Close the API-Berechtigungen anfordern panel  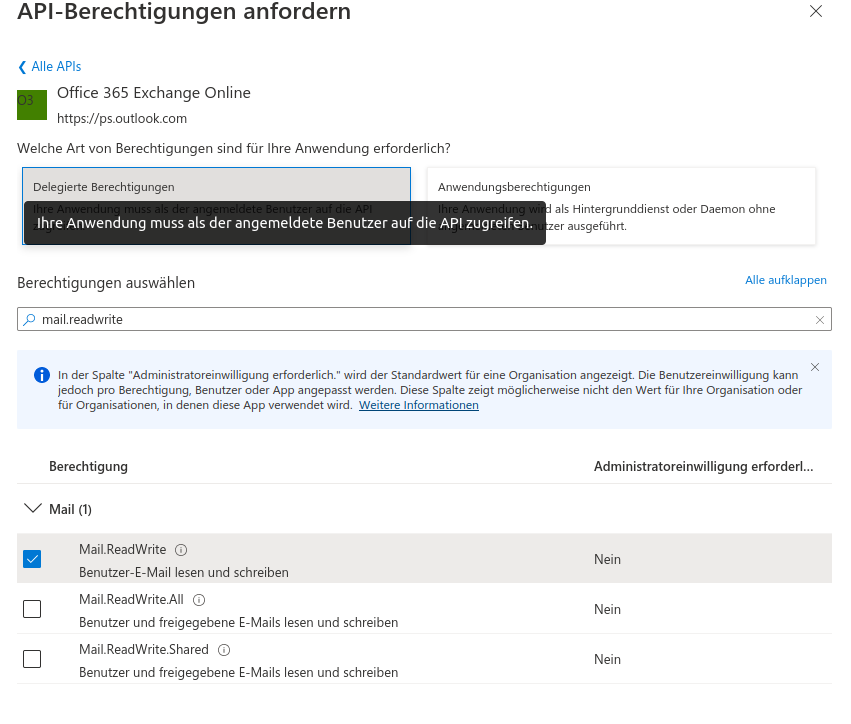pyautogui.click(x=816, y=11)
